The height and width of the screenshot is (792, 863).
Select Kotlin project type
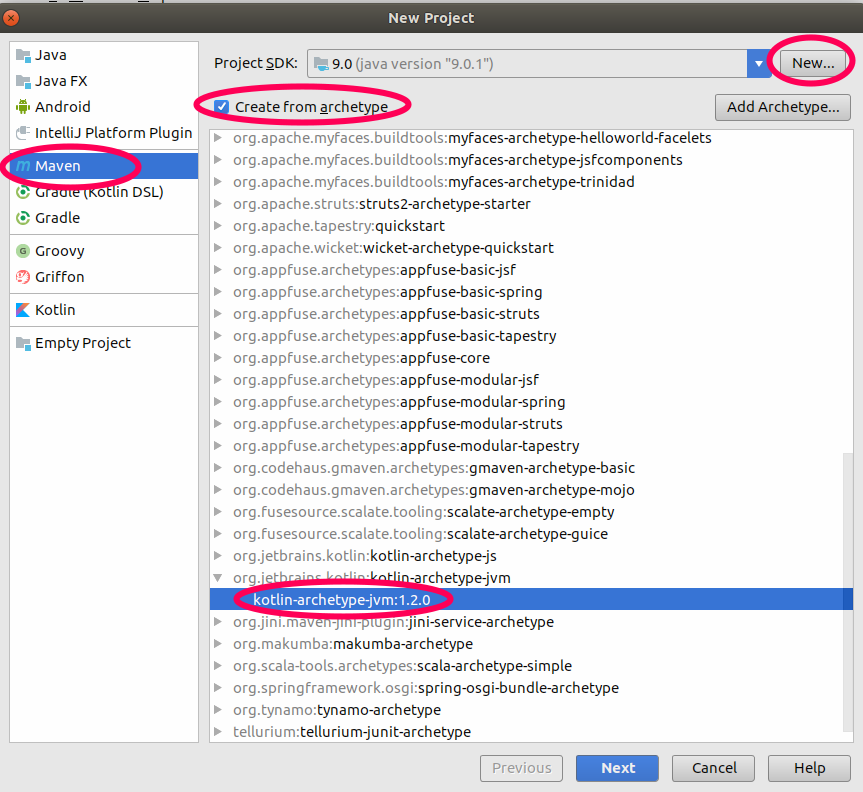(x=104, y=310)
